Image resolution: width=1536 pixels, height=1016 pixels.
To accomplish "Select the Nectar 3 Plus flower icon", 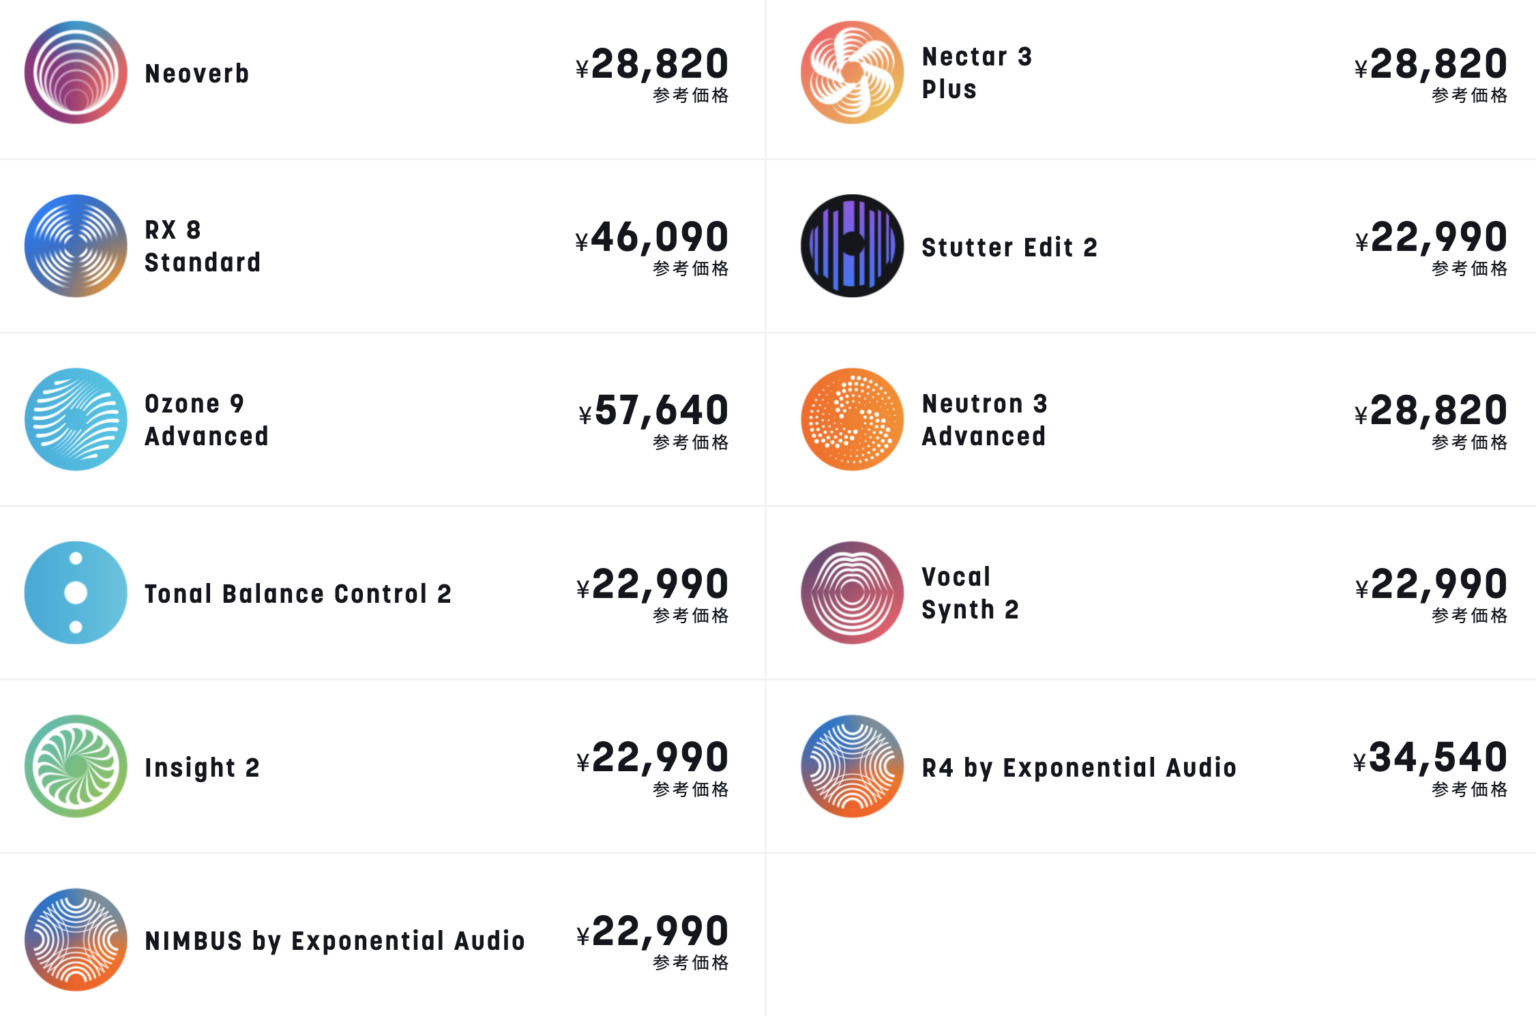I will [x=852, y=73].
